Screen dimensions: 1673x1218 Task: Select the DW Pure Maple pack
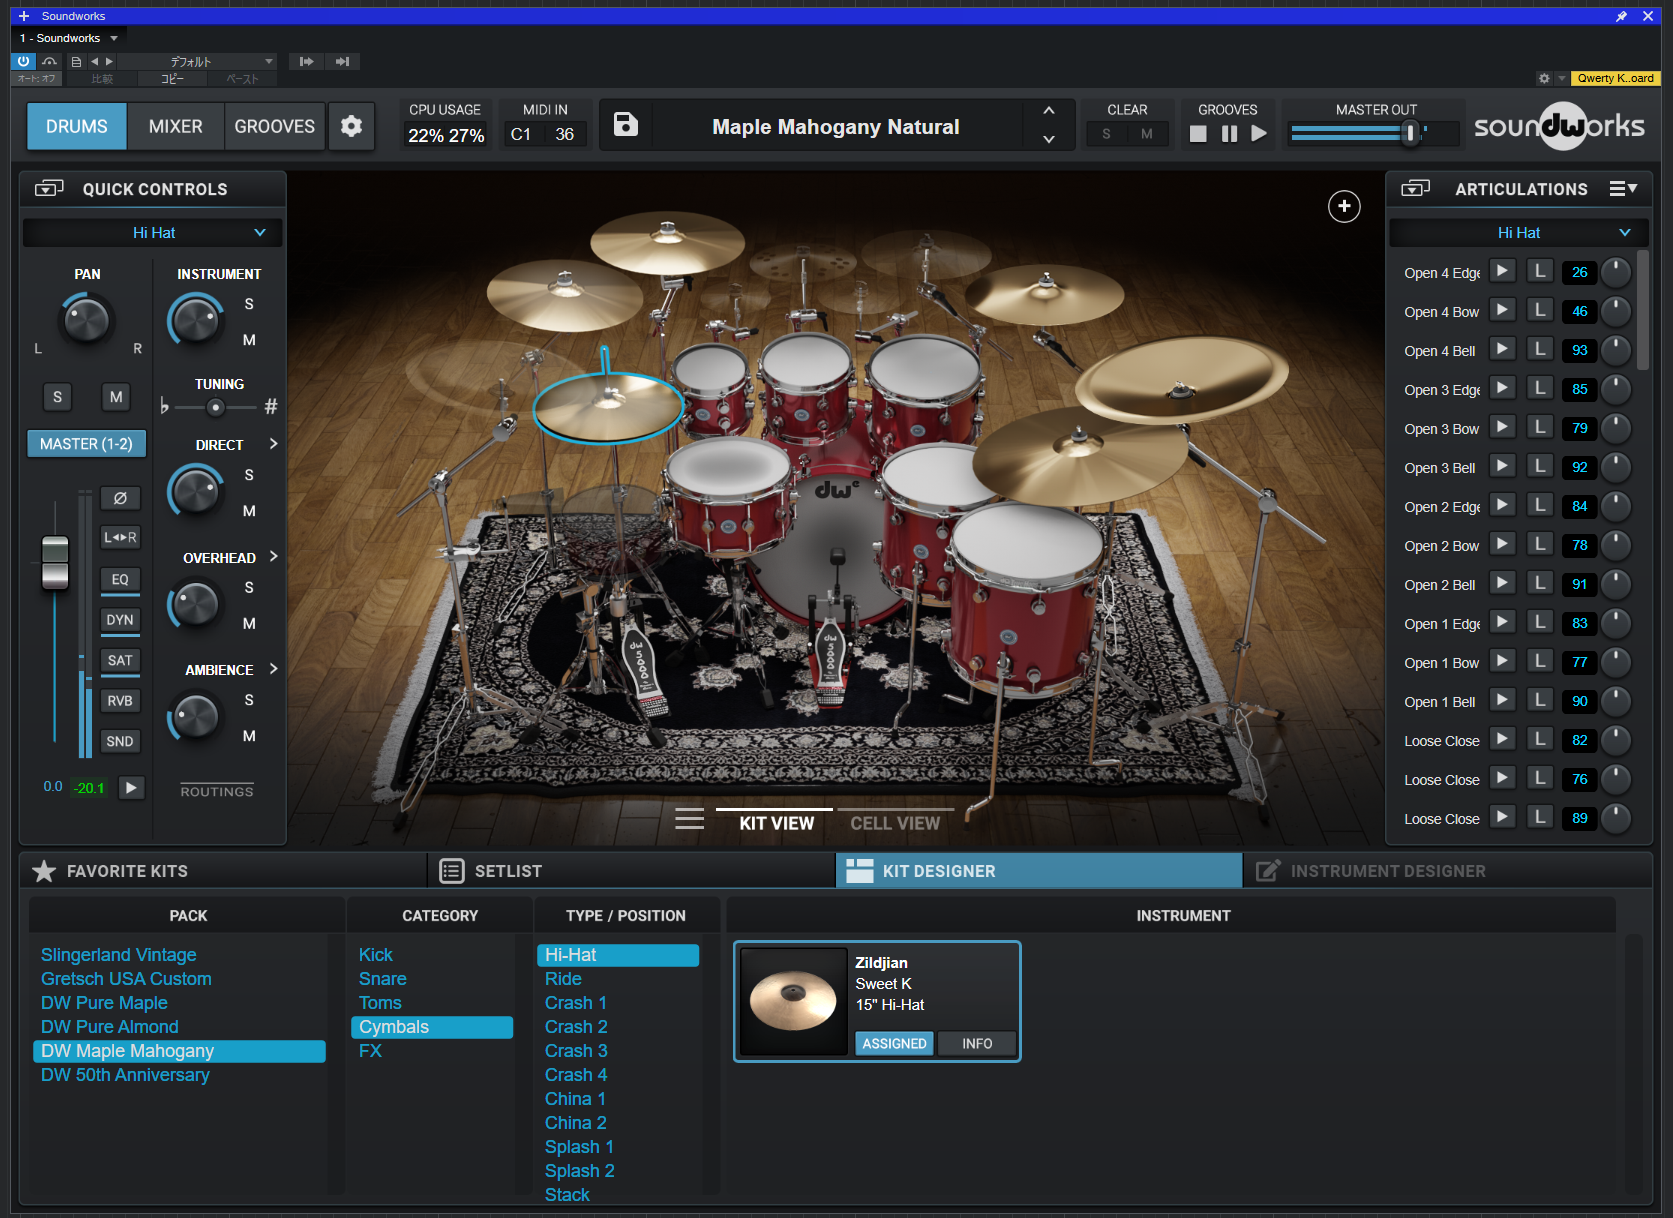pos(104,1003)
